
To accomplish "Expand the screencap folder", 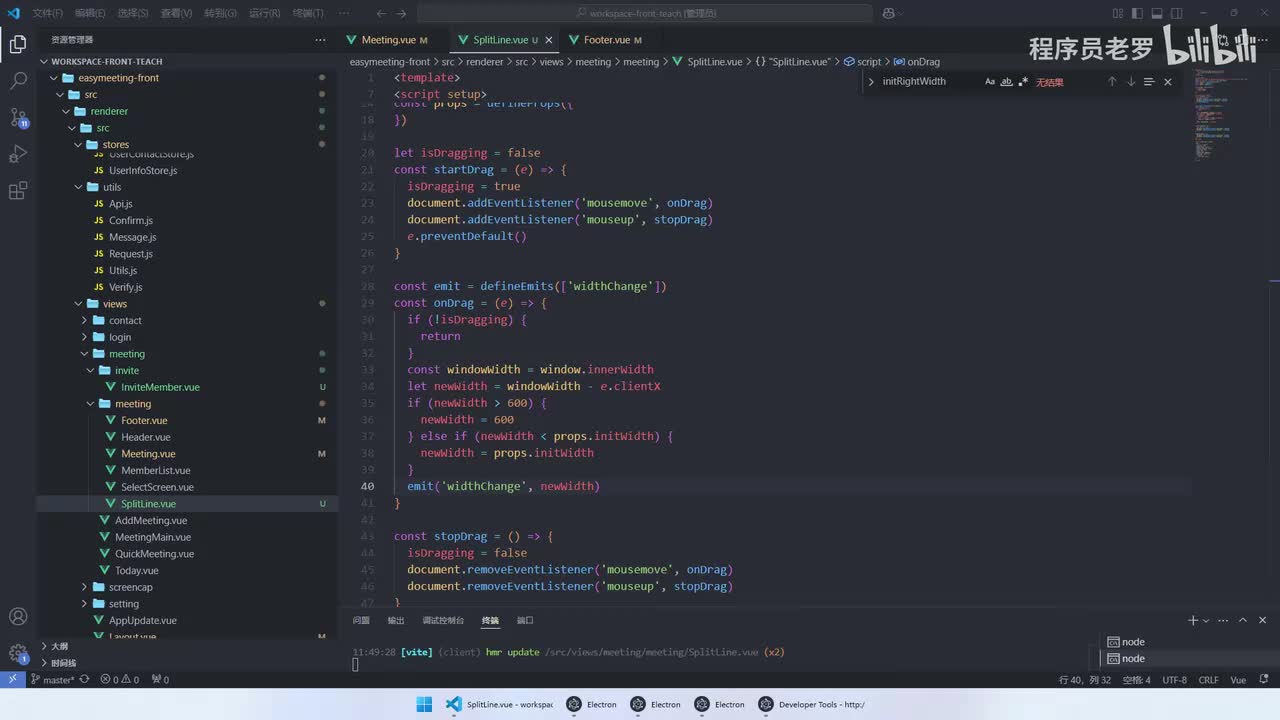I will pos(130,587).
